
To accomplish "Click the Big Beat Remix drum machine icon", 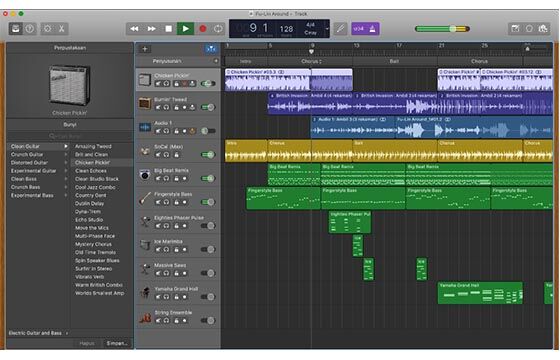I will pos(145,174).
